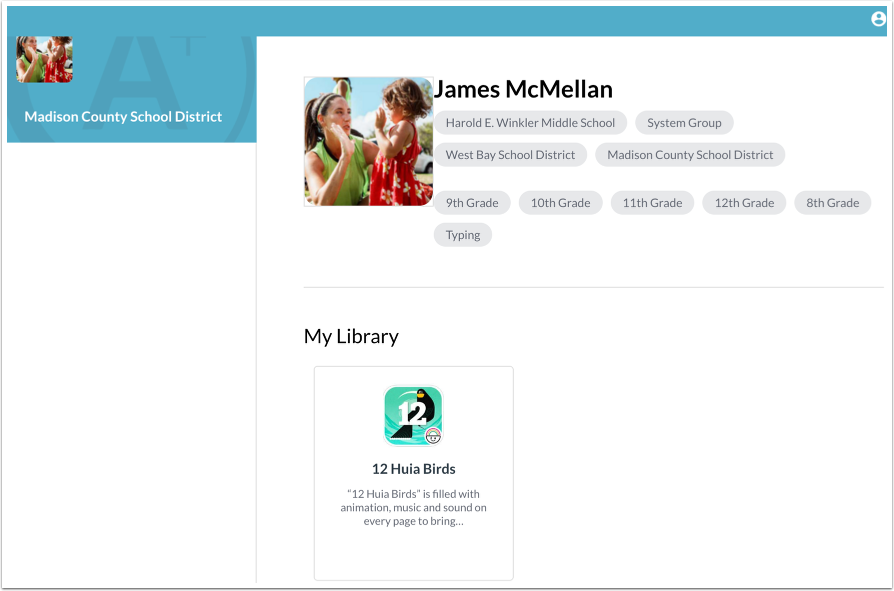Click James McMellan's profile photo
894x591 pixels.
(368, 141)
